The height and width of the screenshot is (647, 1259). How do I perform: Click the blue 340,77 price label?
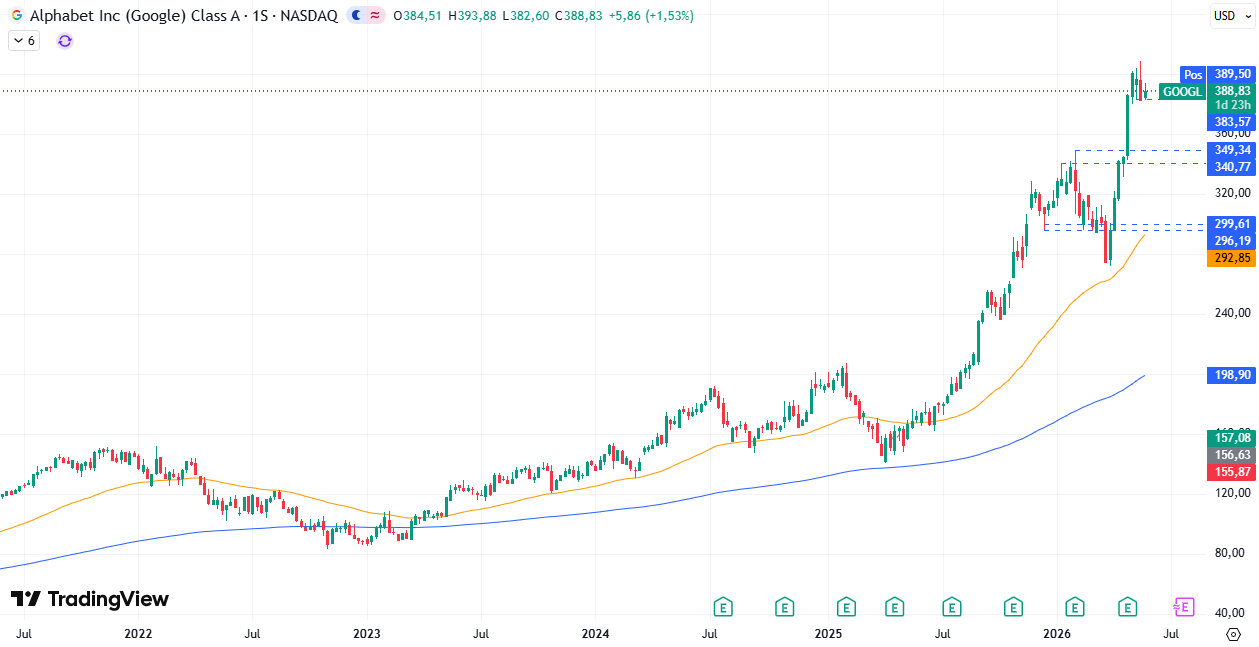1231,168
